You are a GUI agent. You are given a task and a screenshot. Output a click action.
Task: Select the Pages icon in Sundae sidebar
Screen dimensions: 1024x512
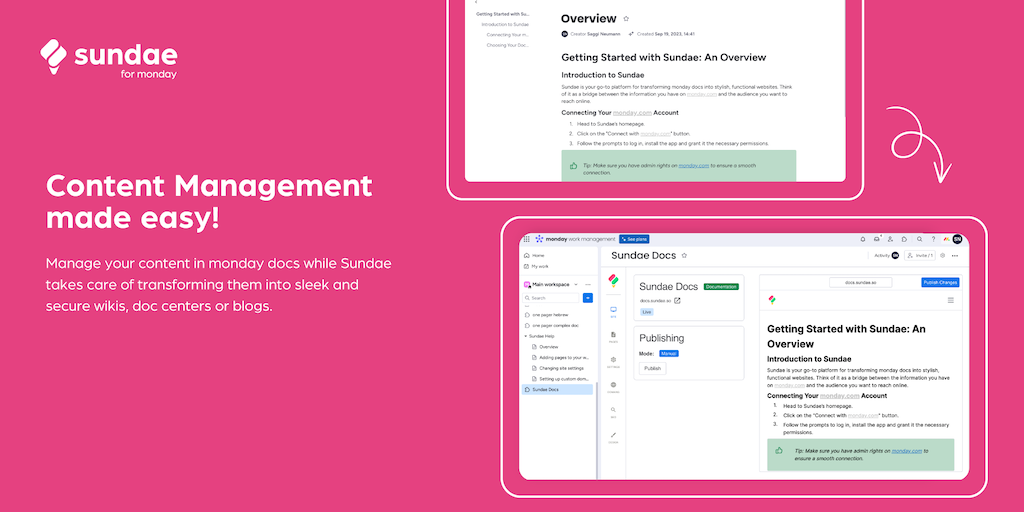click(613, 336)
